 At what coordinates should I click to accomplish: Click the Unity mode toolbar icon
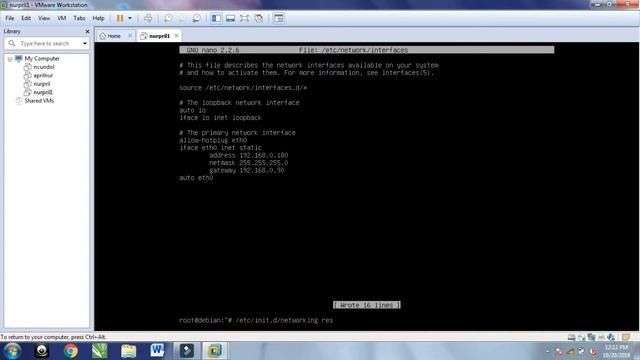[258, 18]
